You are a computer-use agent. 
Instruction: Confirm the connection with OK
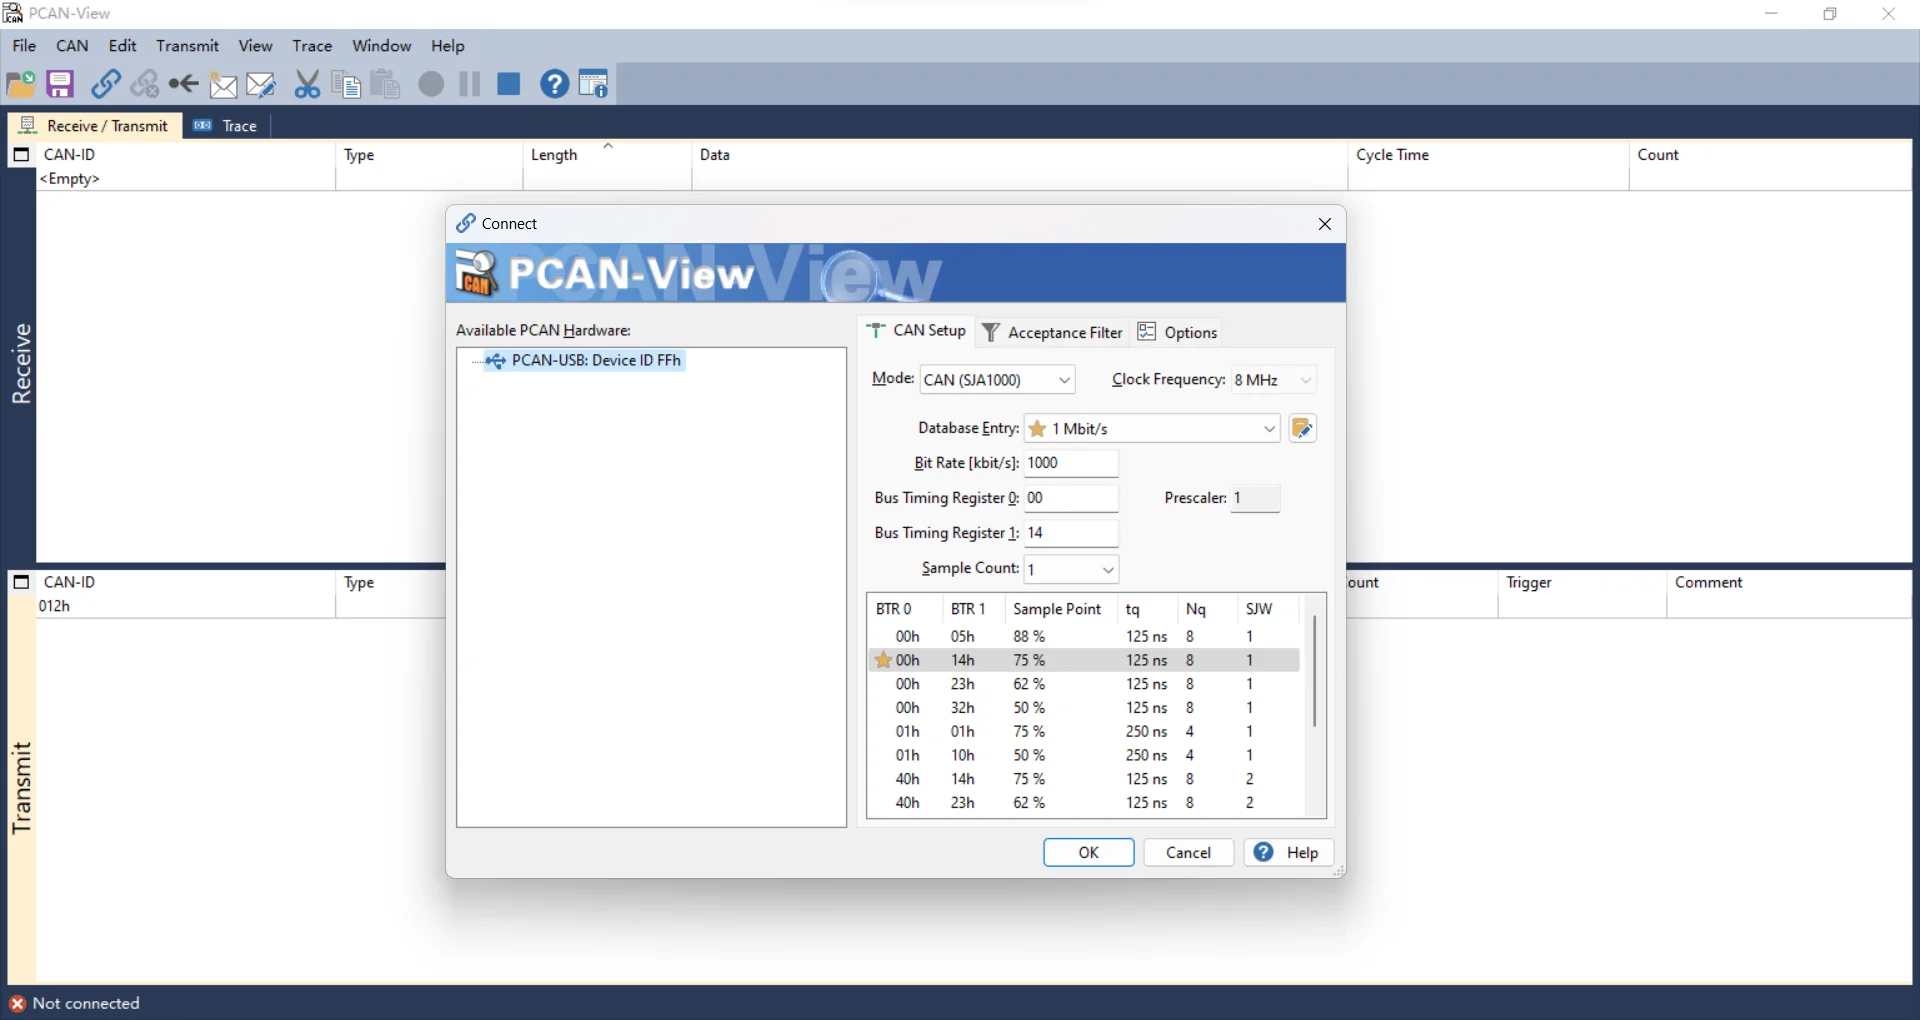point(1088,852)
